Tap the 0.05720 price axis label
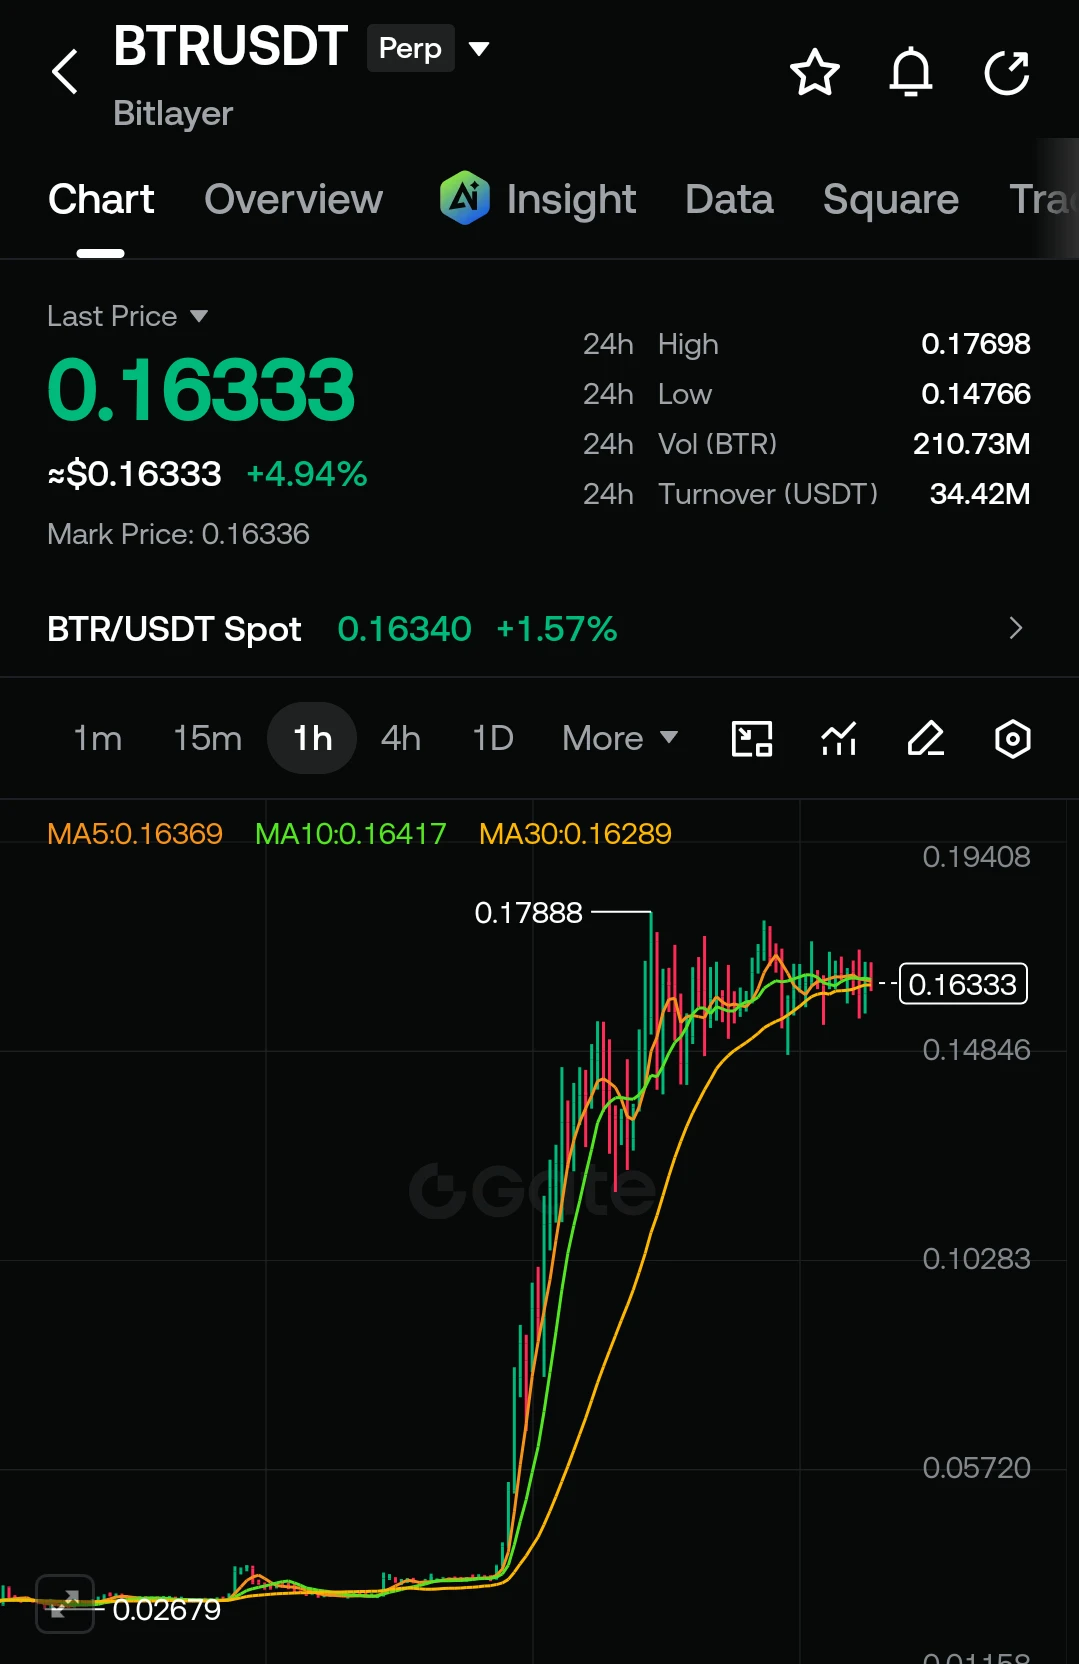This screenshot has width=1079, height=1664. [x=976, y=1468]
